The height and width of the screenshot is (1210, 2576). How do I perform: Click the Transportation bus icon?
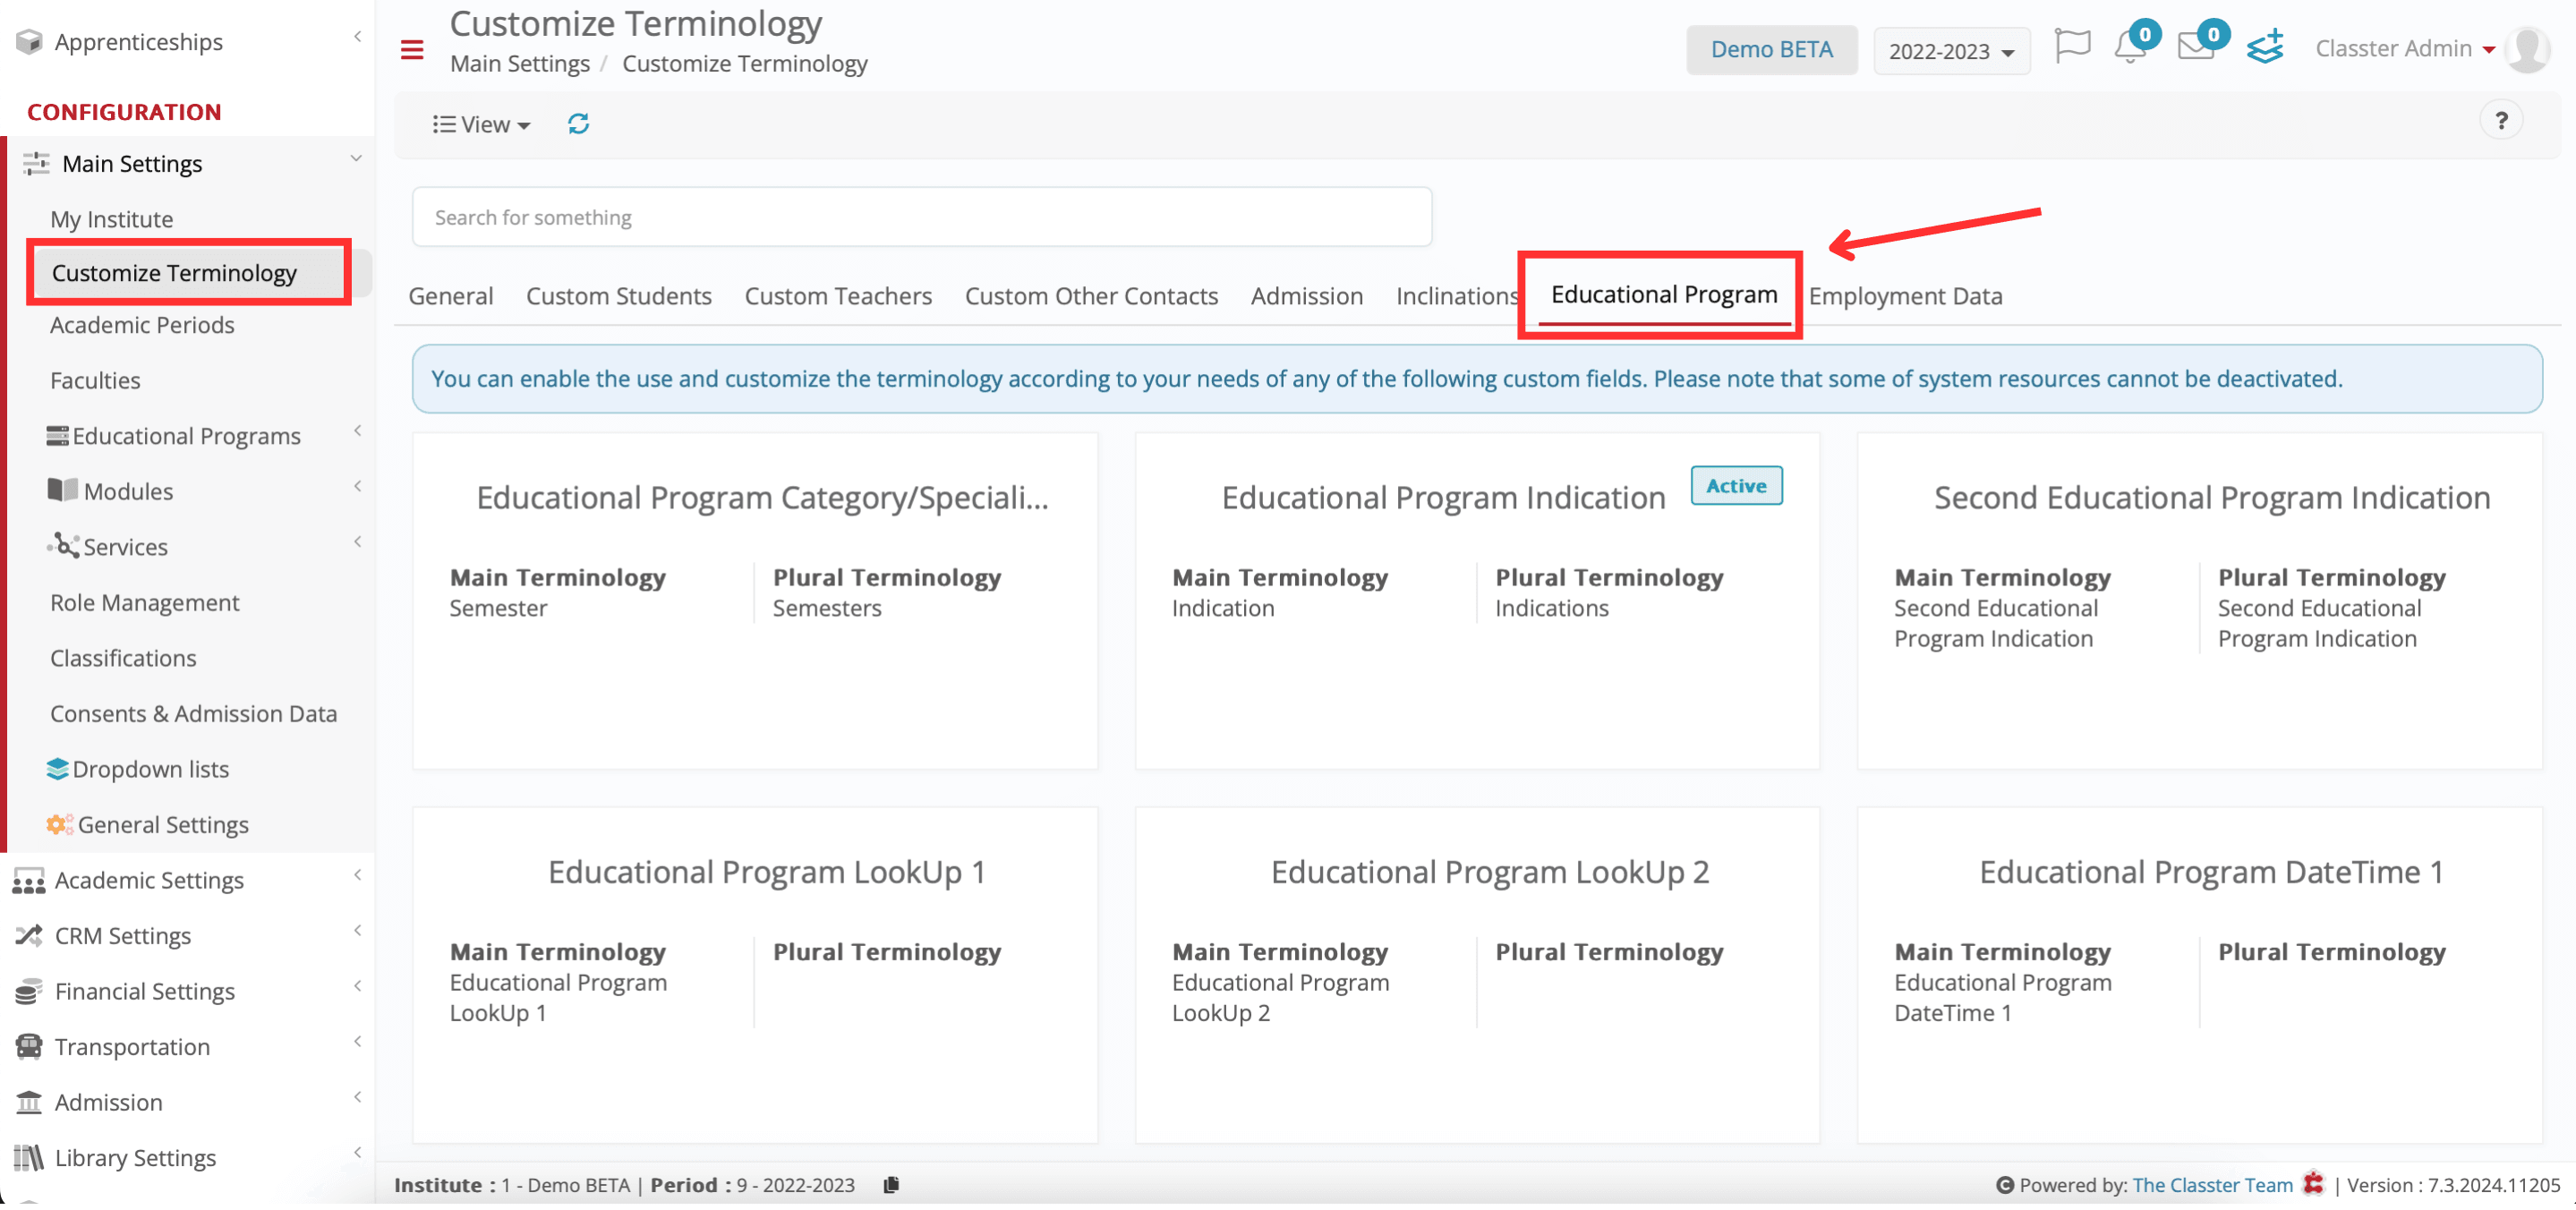[x=29, y=1046]
